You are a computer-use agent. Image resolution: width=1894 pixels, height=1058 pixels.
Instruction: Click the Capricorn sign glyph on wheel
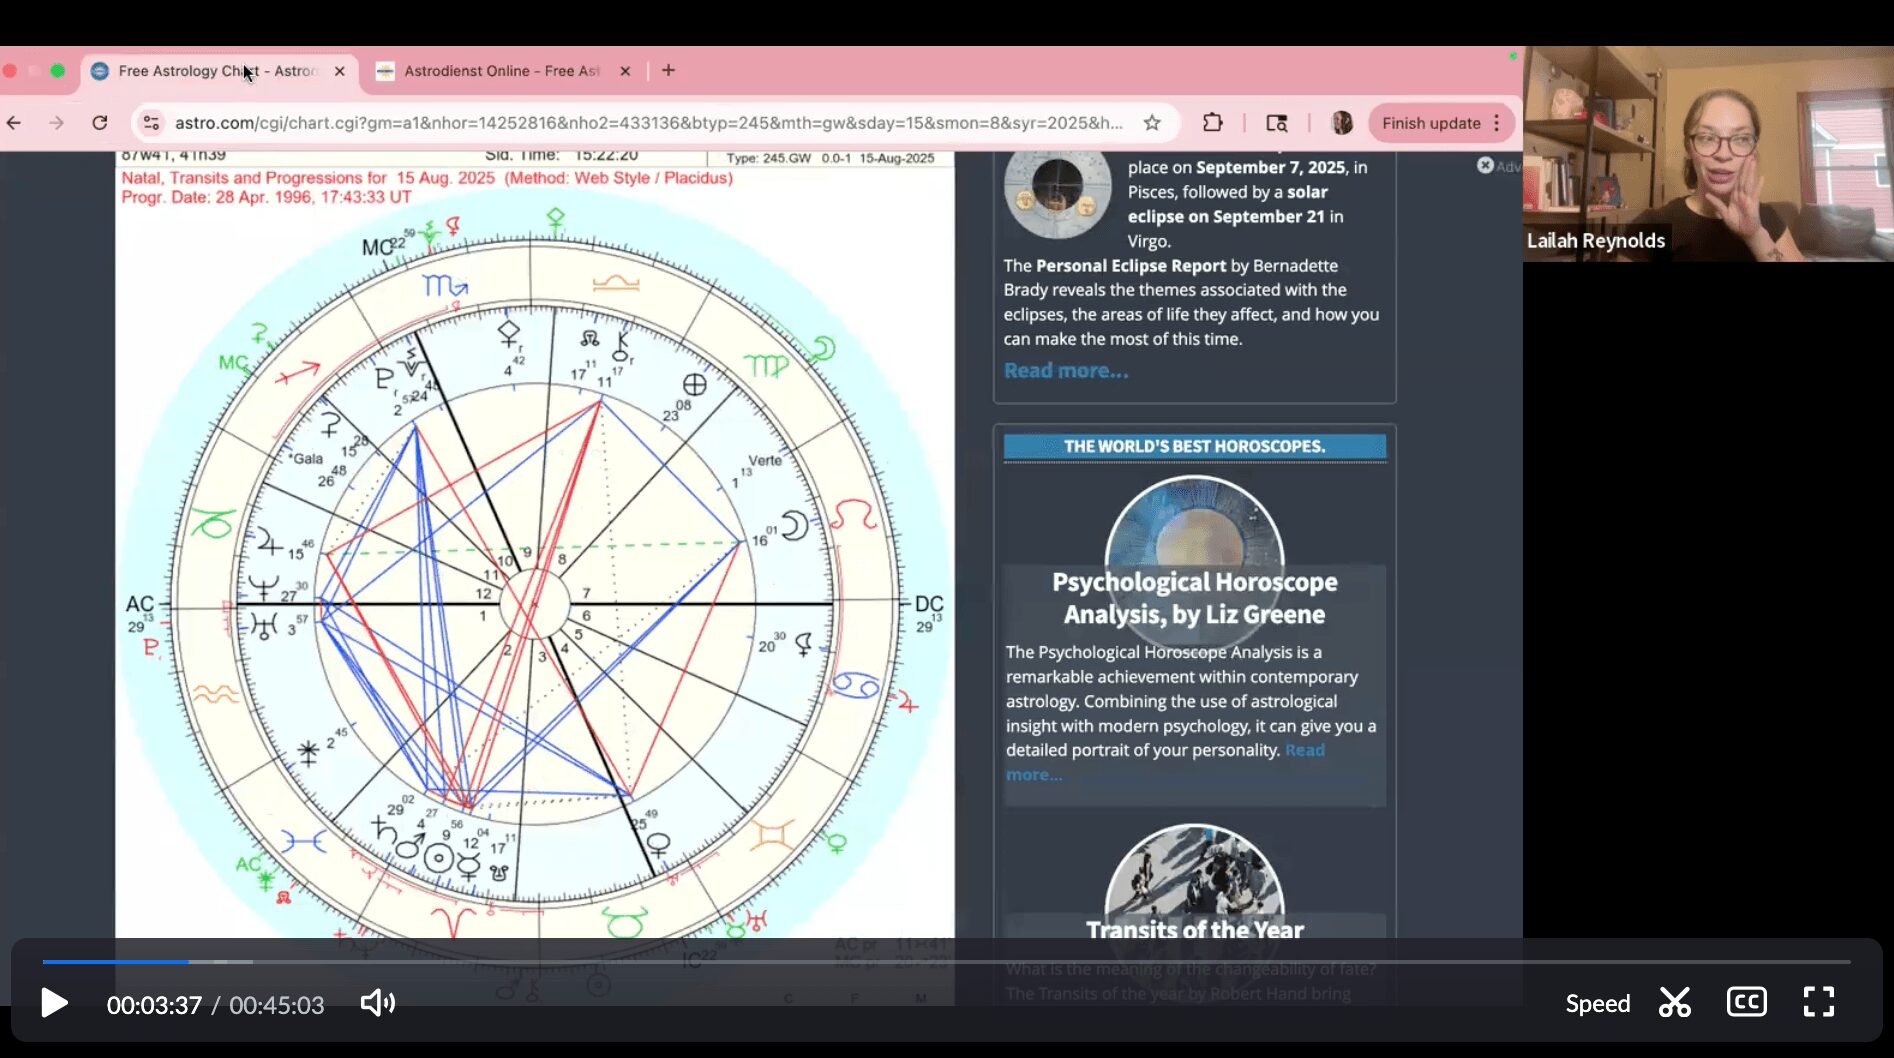(x=213, y=523)
